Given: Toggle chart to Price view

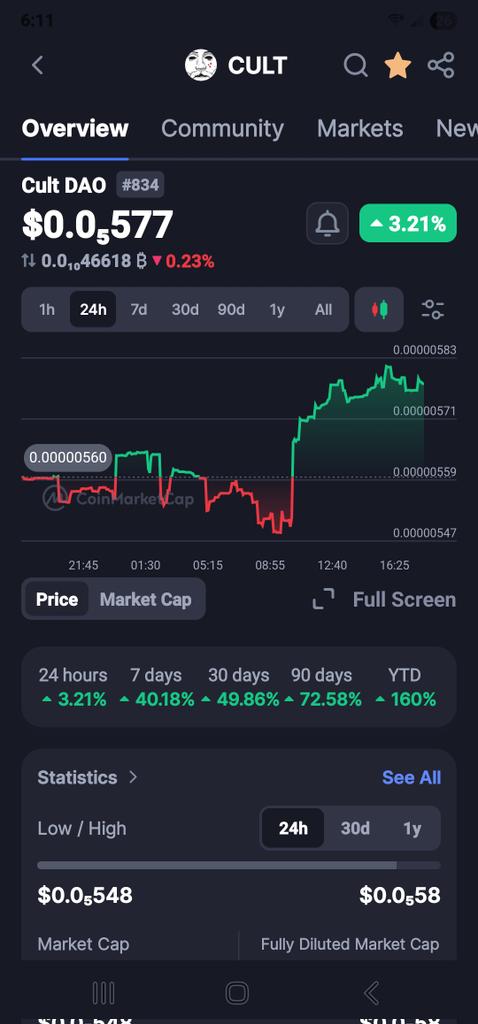Looking at the screenshot, I should pyautogui.click(x=57, y=600).
